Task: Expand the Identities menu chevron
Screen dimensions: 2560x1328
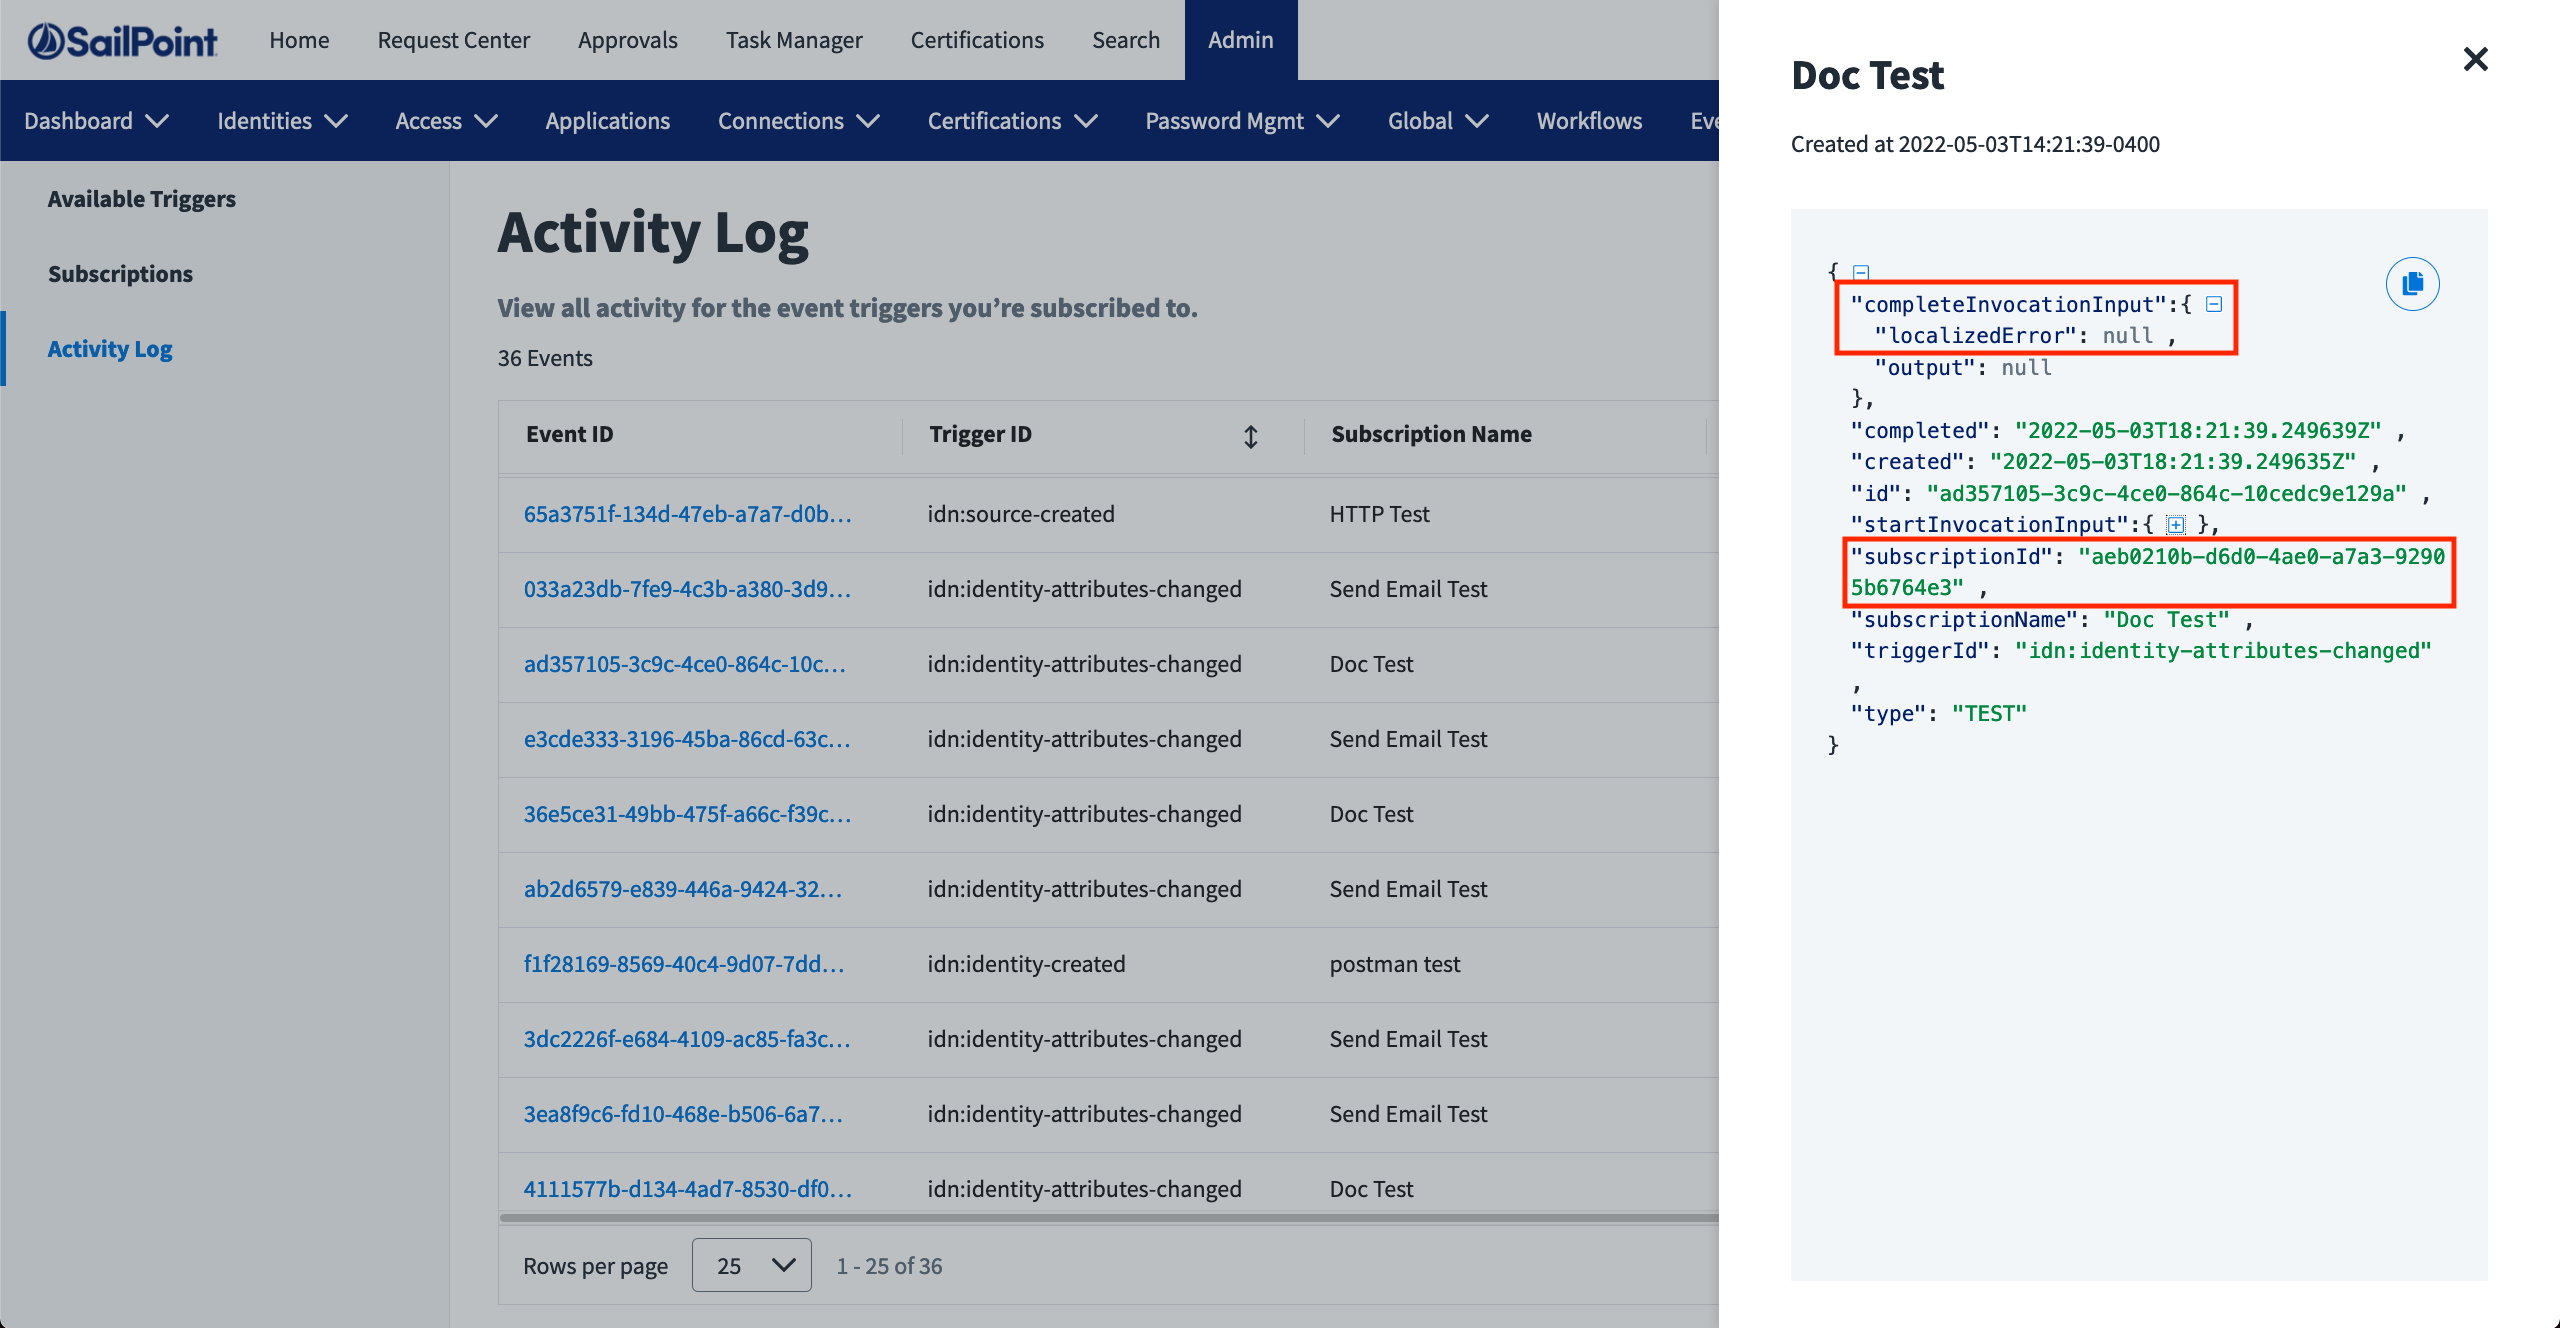Action: pyautogui.click(x=337, y=121)
